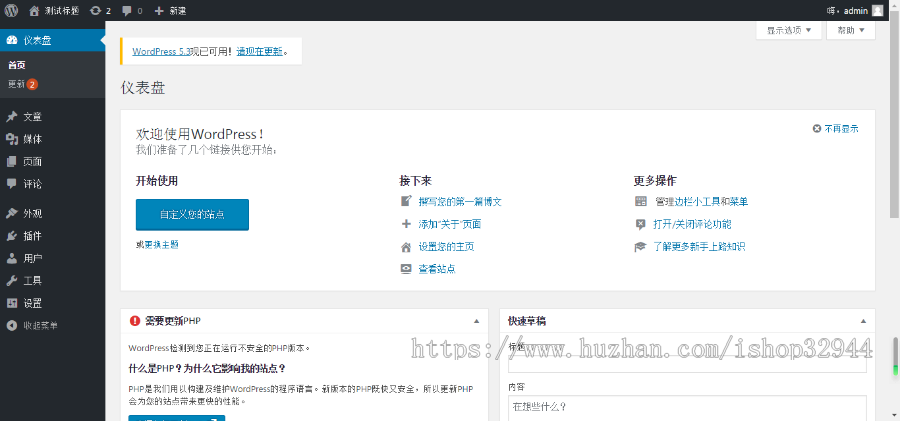Open 页面 pages icon in sidebar
Image resolution: width=900 pixels, height=421 pixels.
(11, 161)
